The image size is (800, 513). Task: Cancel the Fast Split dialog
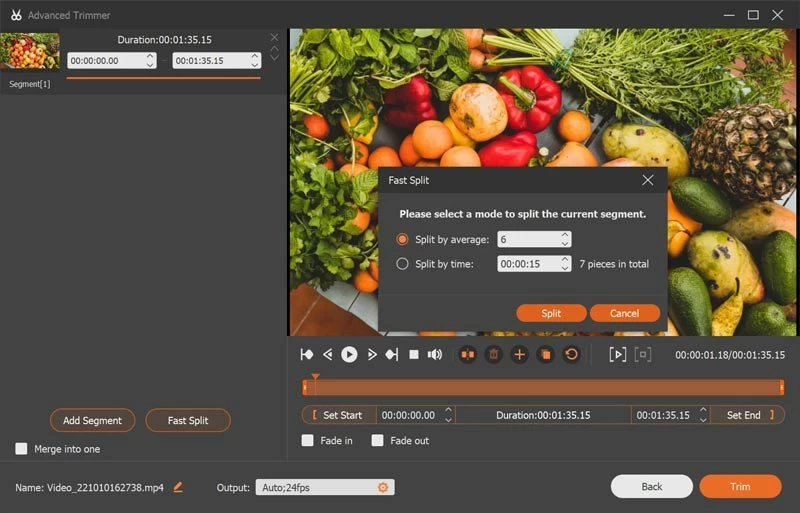pyautogui.click(x=624, y=313)
